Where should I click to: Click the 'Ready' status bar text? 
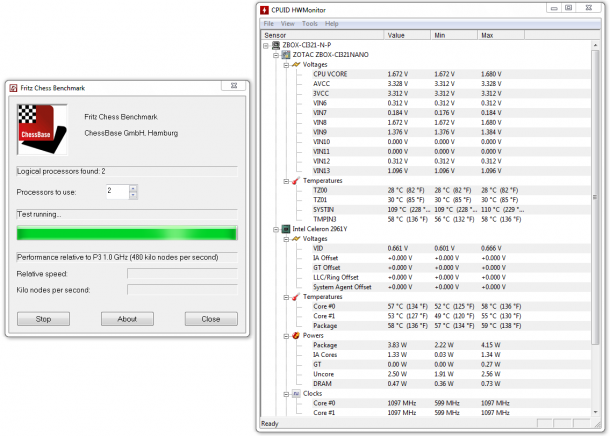click(270, 424)
